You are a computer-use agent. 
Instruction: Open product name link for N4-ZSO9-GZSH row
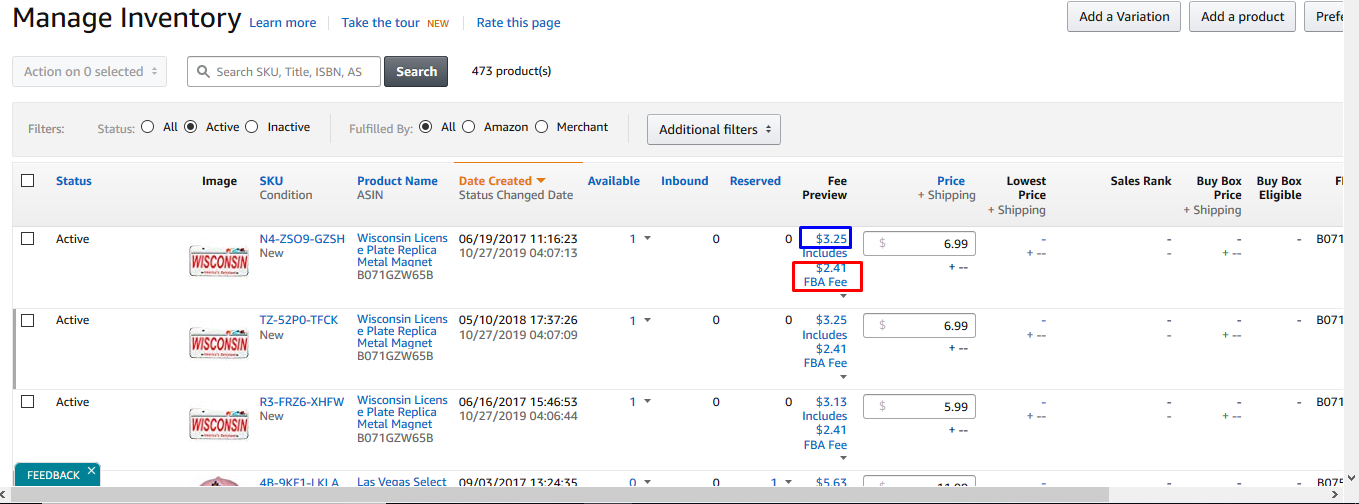click(x=403, y=250)
